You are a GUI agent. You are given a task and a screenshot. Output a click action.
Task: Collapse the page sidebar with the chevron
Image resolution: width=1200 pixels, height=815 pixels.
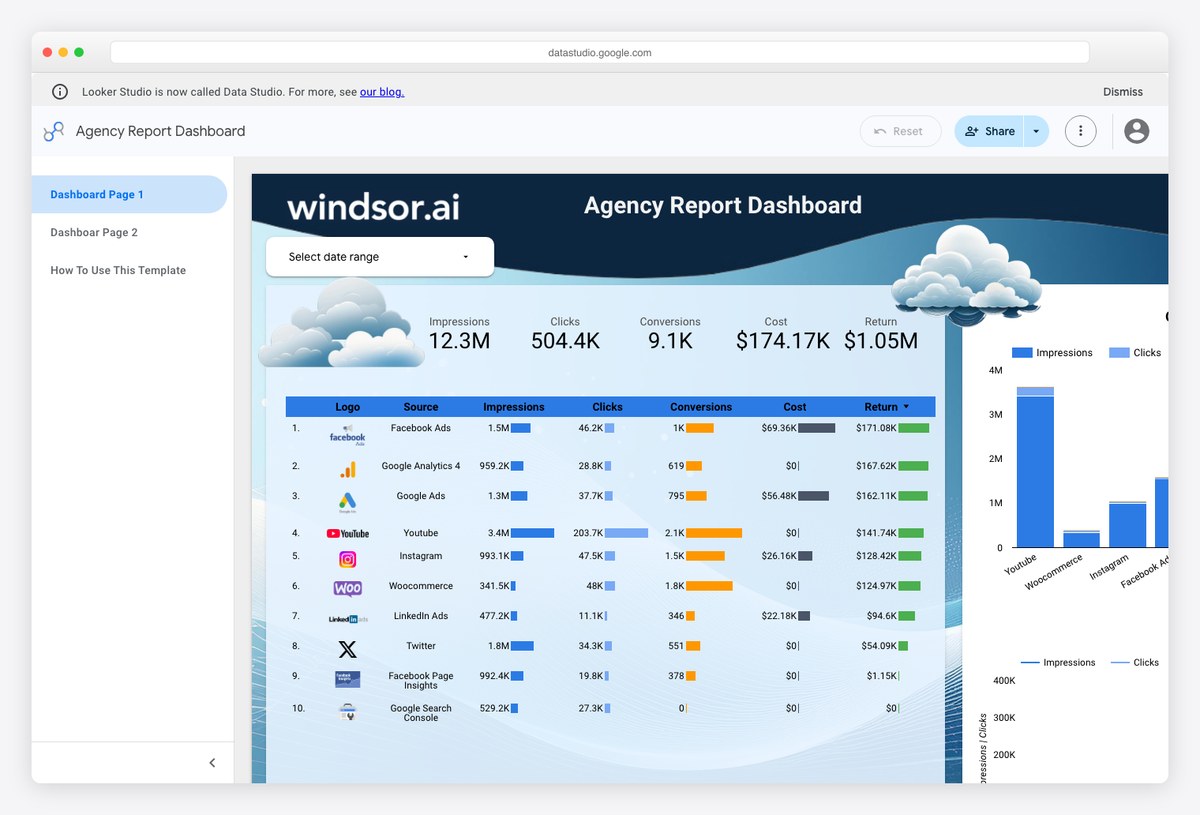tap(212, 763)
